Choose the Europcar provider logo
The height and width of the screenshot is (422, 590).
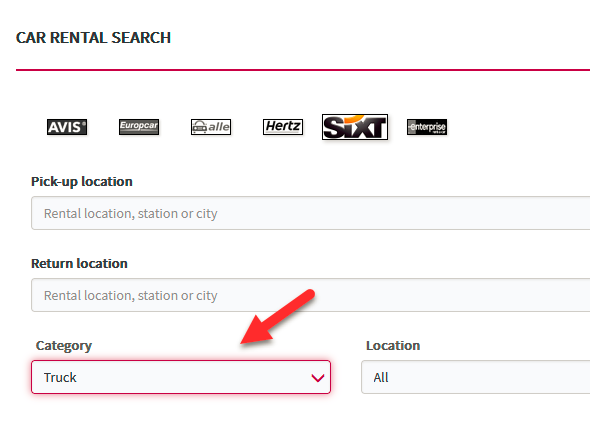[139, 127]
